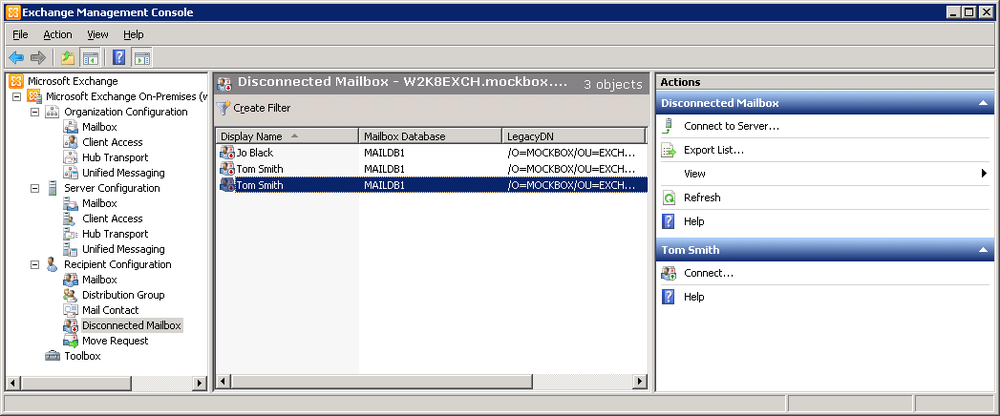Click the Create Filter button
Screen dimensions: 1000x416
coord(254,108)
